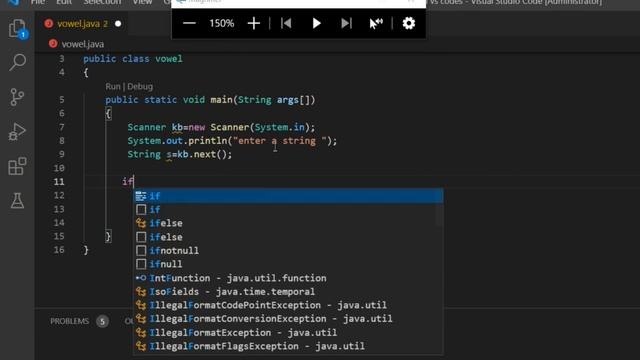Click the println "enter a string" line
Screen dimensions: 640x360
tap(232, 141)
